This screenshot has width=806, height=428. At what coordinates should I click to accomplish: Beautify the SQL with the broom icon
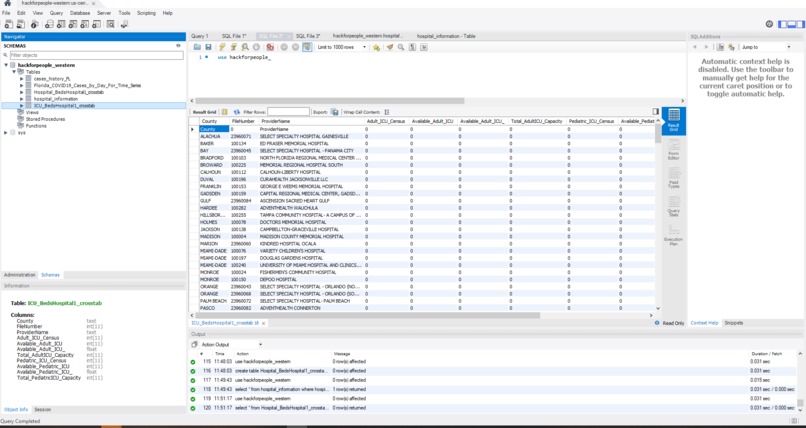[390, 47]
